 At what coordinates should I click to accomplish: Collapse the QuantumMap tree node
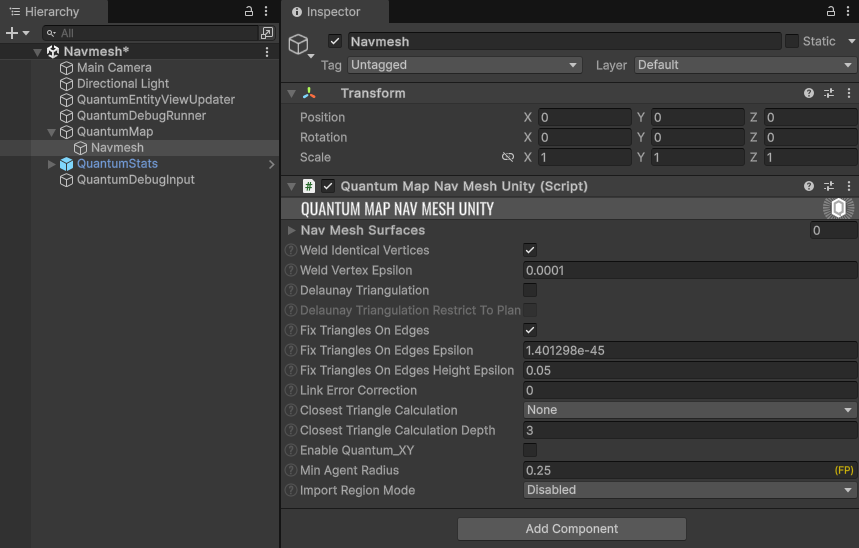click(51, 132)
